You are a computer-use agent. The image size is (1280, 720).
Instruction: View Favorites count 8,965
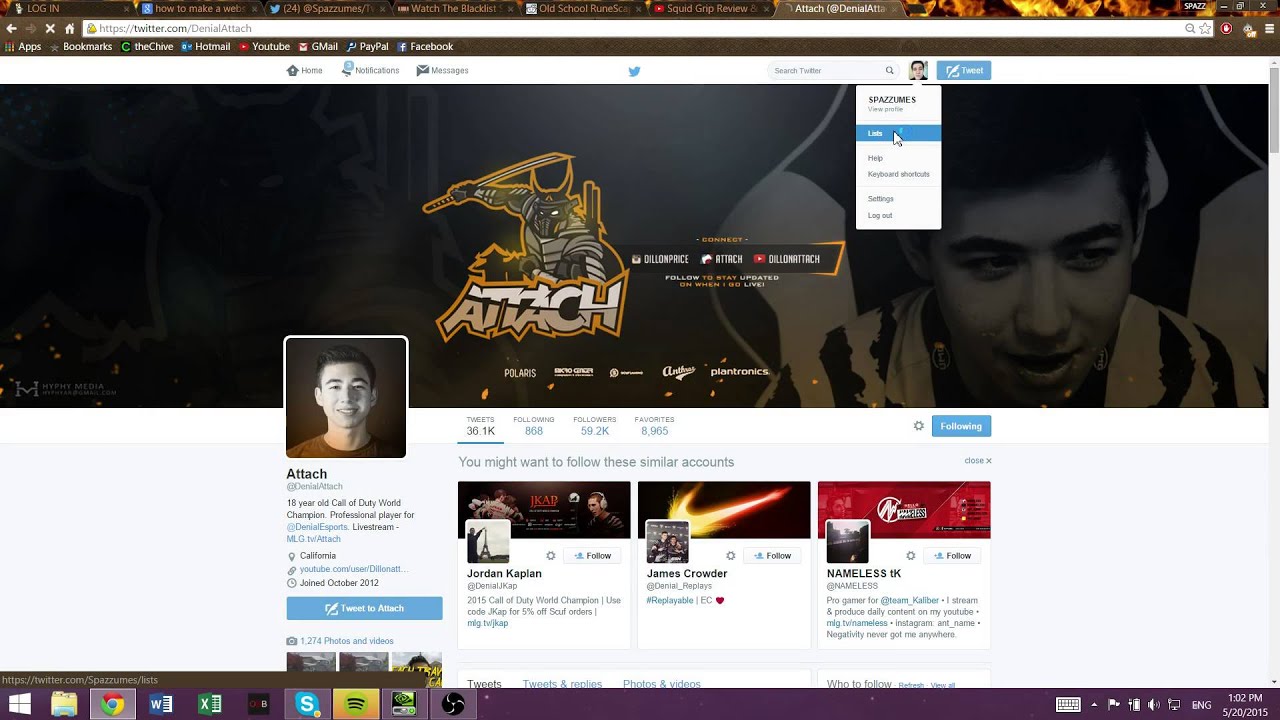(x=654, y=426)
